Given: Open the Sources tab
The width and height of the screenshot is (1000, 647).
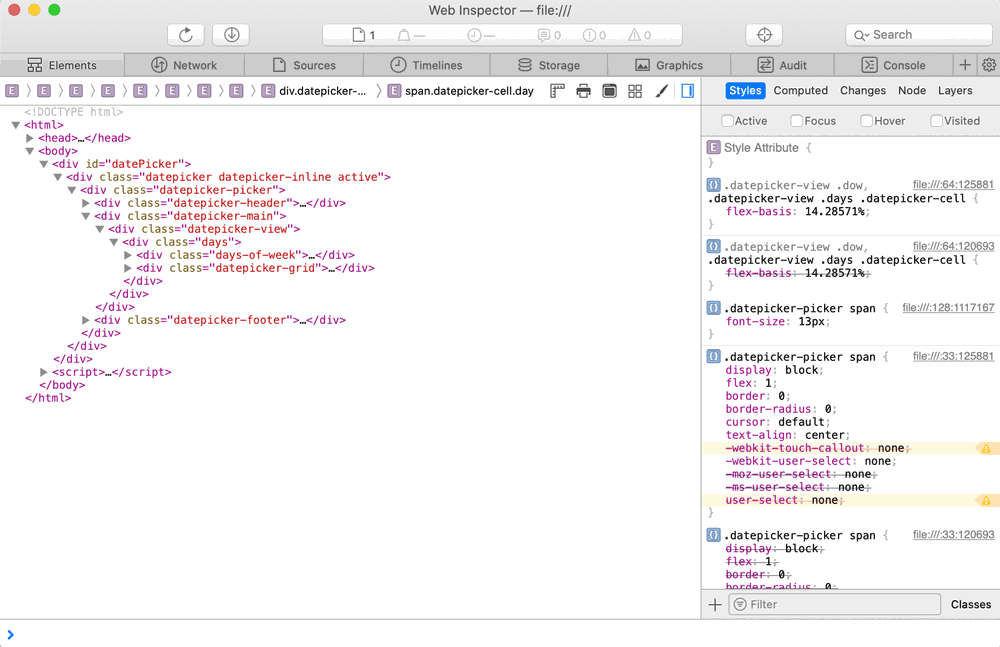Looking at the screenshot, I should pos(304,65).
